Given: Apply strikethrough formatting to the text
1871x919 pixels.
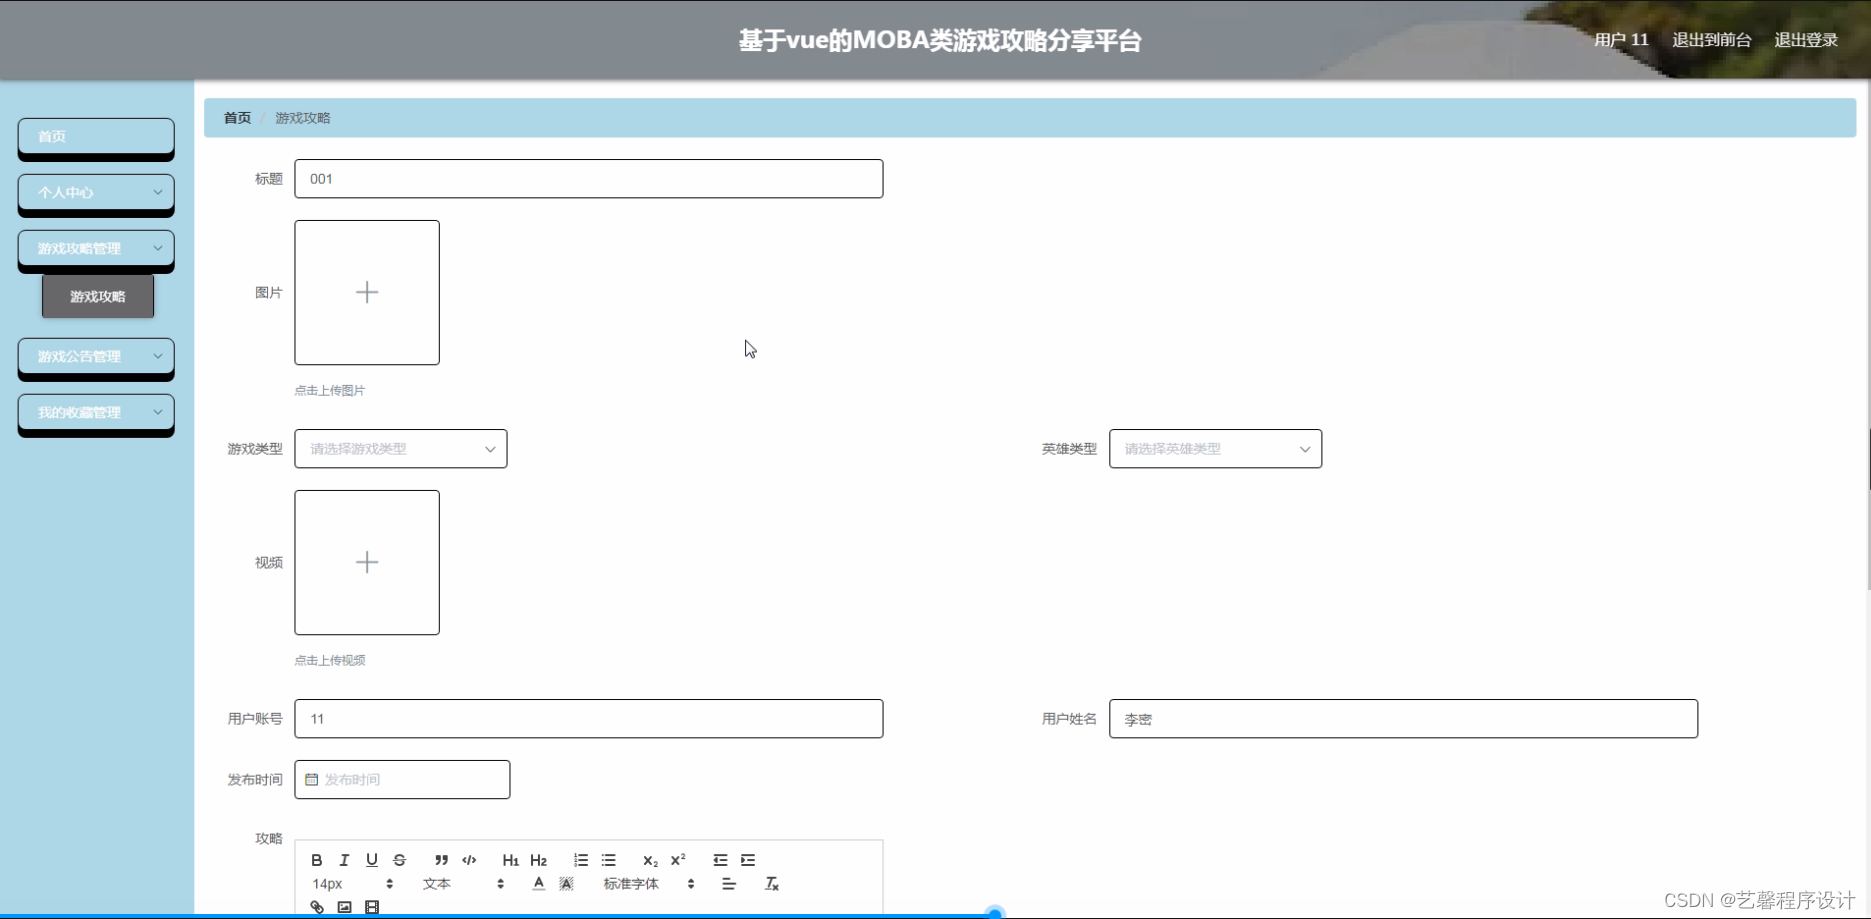Looking at the screenshot, I should point(399,860).
